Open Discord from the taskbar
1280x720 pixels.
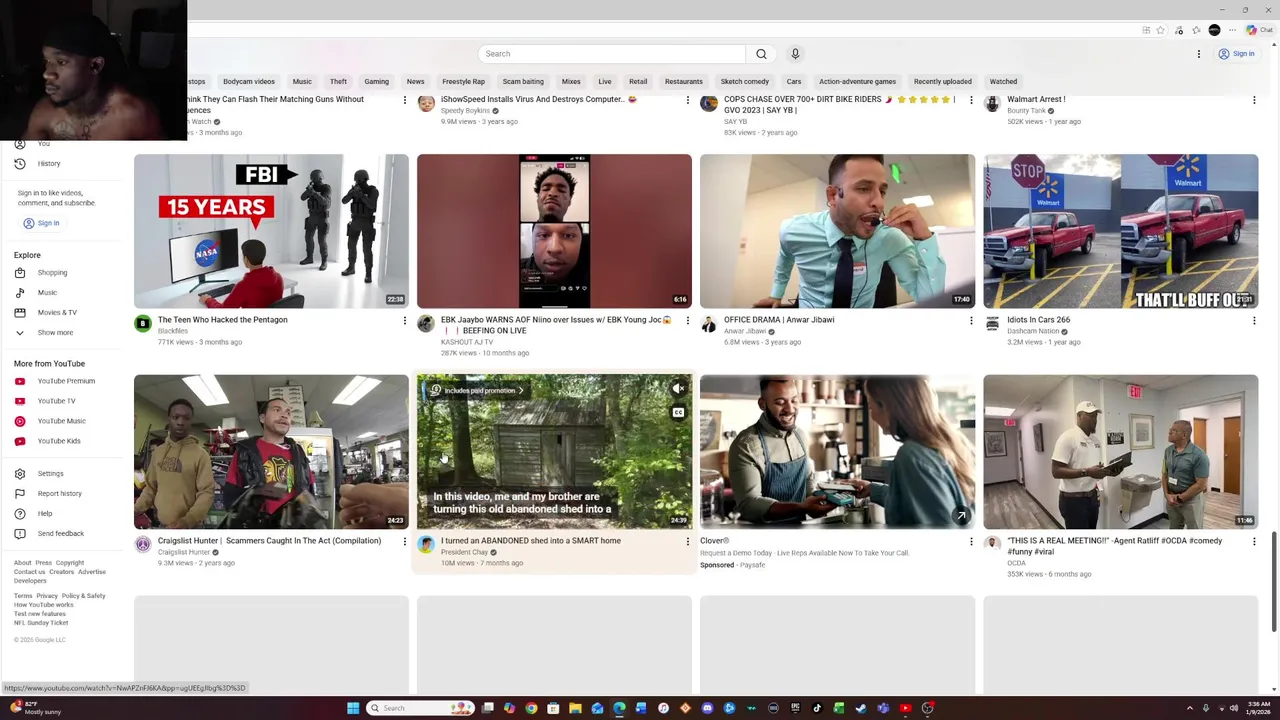[x=707, y=708]
